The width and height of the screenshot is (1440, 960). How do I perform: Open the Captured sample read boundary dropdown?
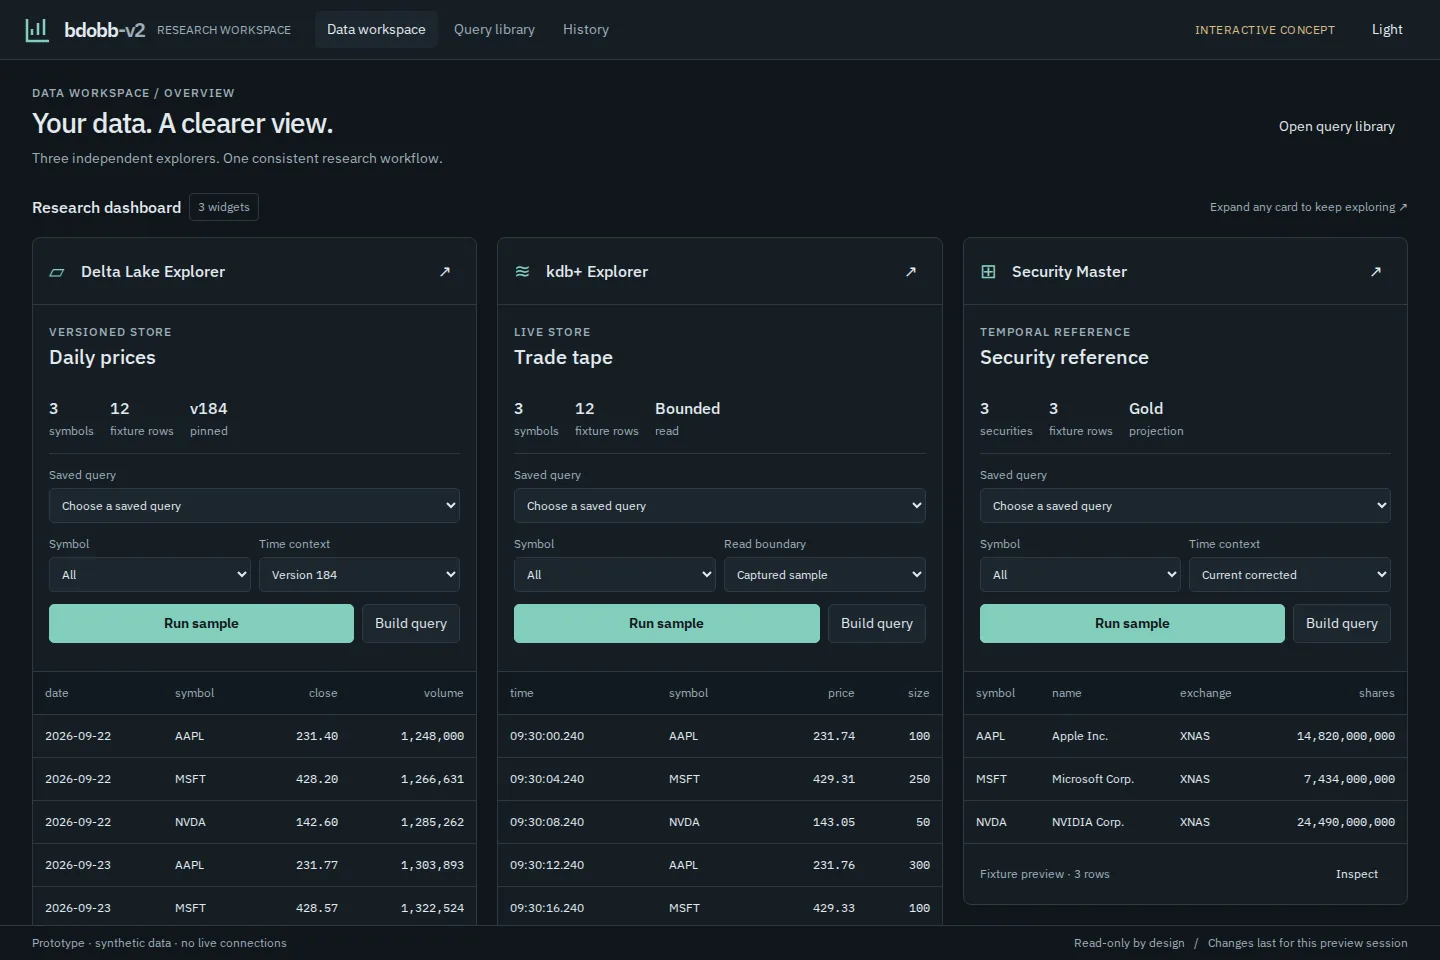click(825, 575)
